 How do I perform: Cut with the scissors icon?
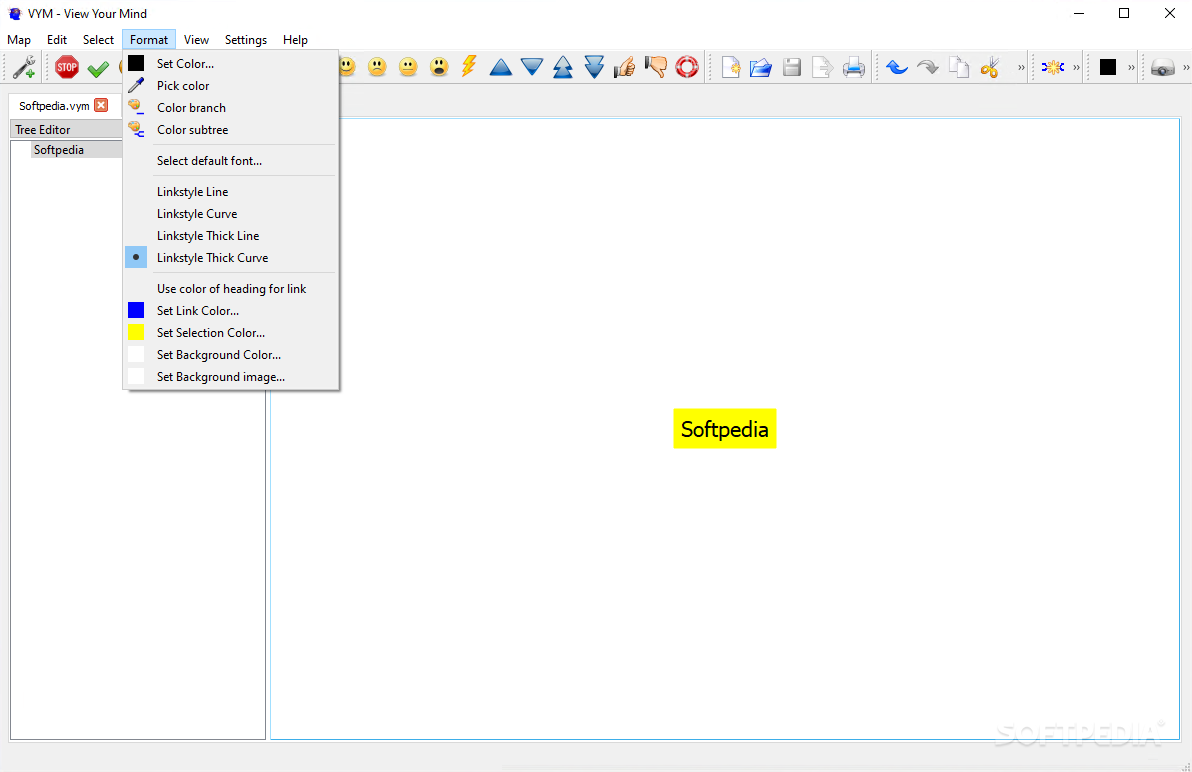click(x=990, y=68)
